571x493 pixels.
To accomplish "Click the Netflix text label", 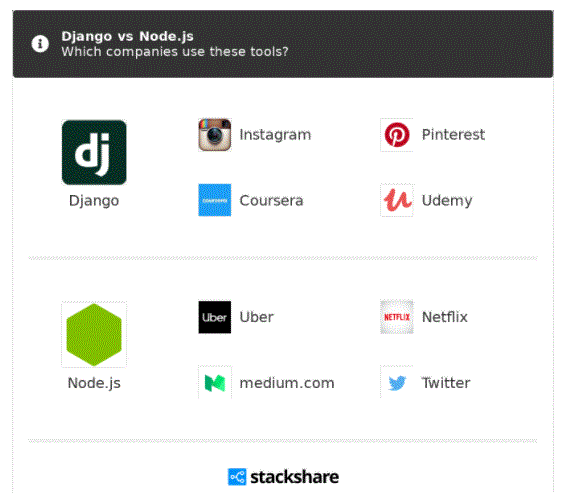I will coord(445,317).
